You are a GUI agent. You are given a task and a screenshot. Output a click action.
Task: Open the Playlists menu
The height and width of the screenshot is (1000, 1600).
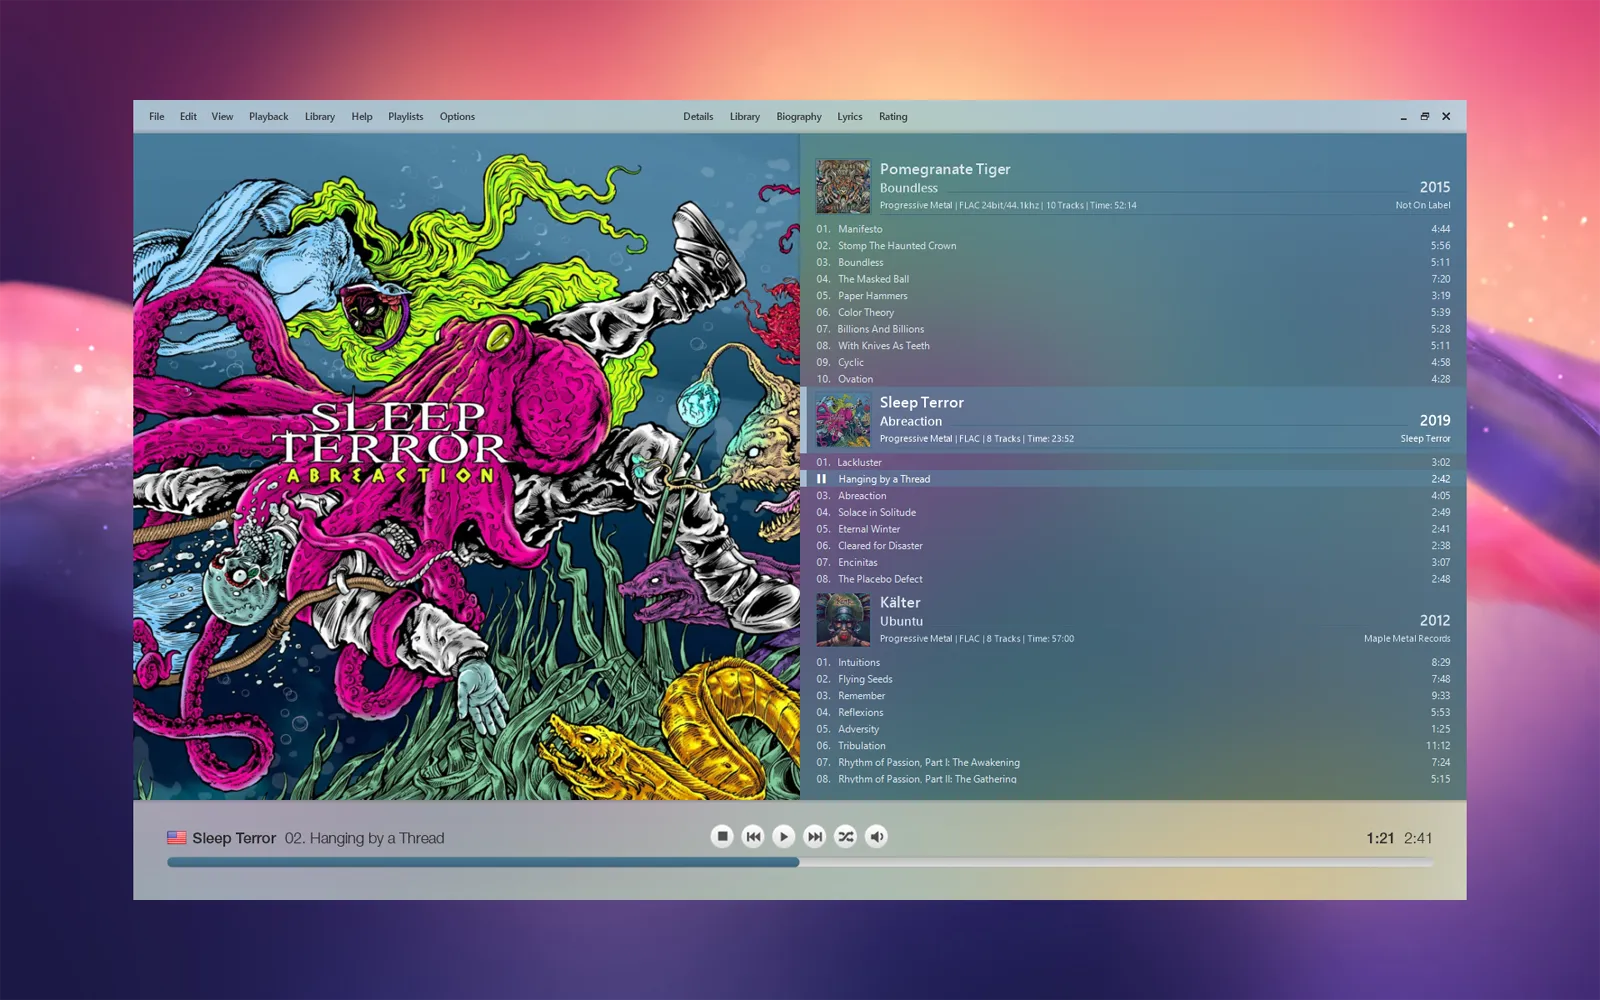pyautogui.click(x=405, y=117)
